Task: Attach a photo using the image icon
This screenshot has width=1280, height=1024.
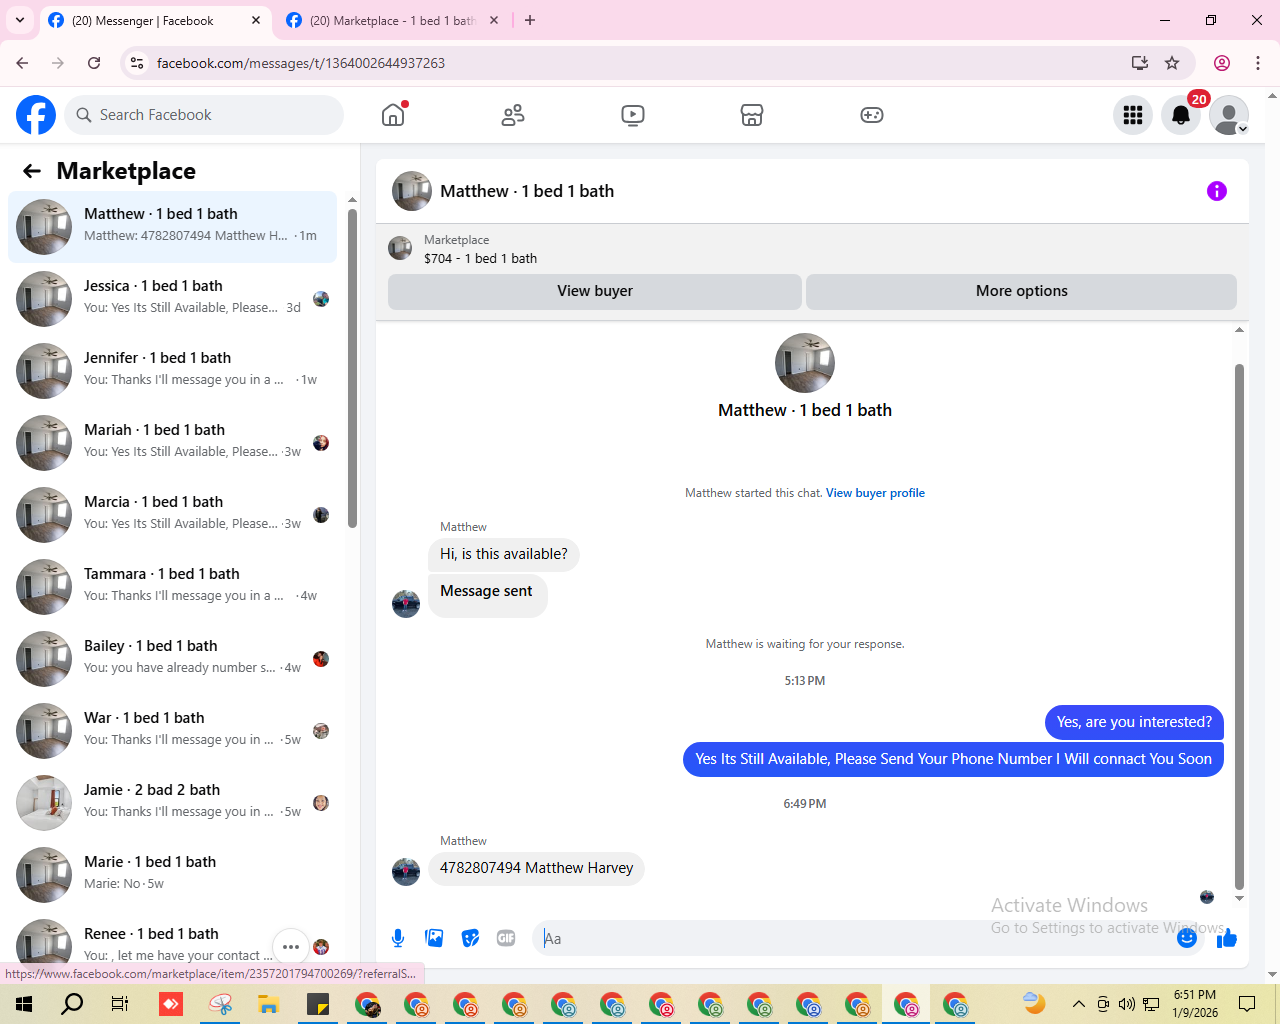Action: (x=434, y=938)
